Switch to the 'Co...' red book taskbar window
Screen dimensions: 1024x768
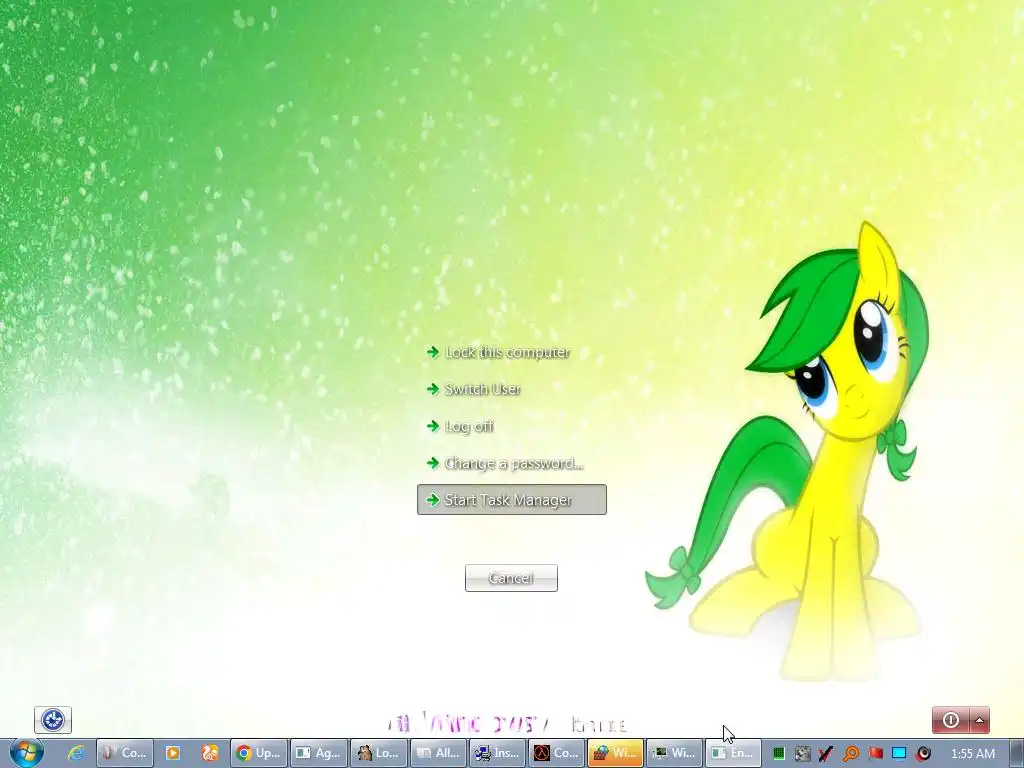pyautogui.click(x=125, y=753)
